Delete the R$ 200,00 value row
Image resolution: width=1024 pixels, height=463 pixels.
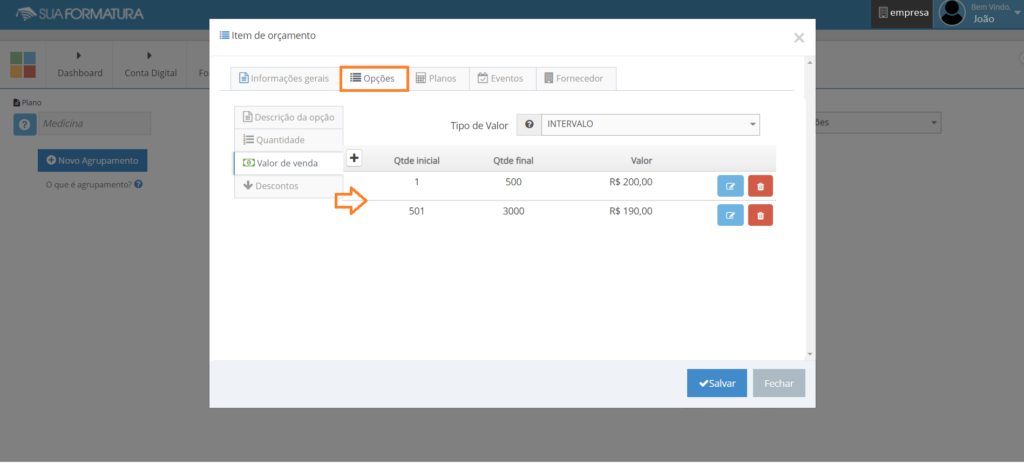pyautogui.click(x=760, y=186)
